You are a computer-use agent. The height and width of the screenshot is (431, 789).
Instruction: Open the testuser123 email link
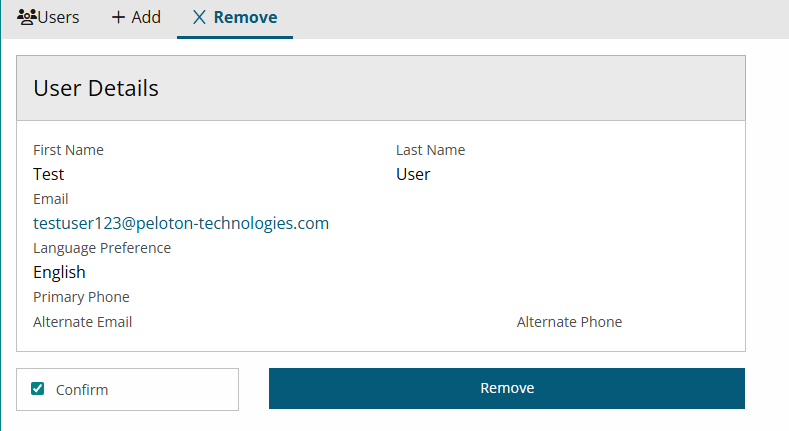point(181,223)
